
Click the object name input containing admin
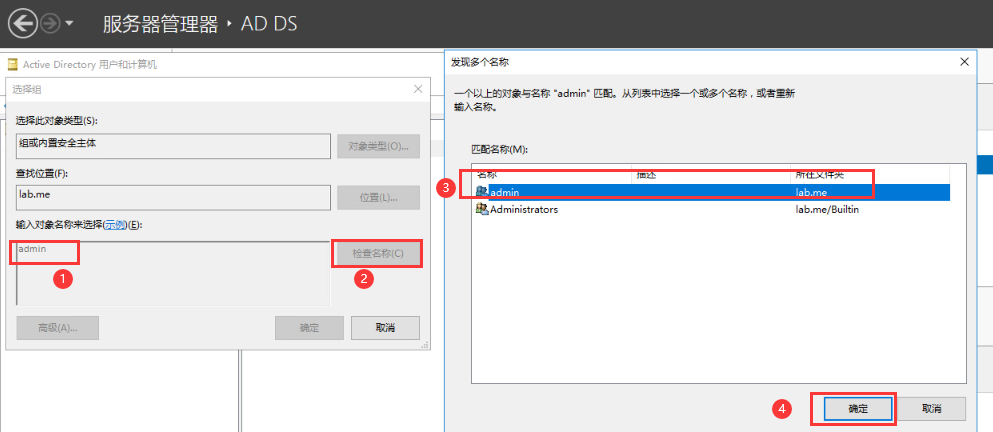[x=172, y=273]
